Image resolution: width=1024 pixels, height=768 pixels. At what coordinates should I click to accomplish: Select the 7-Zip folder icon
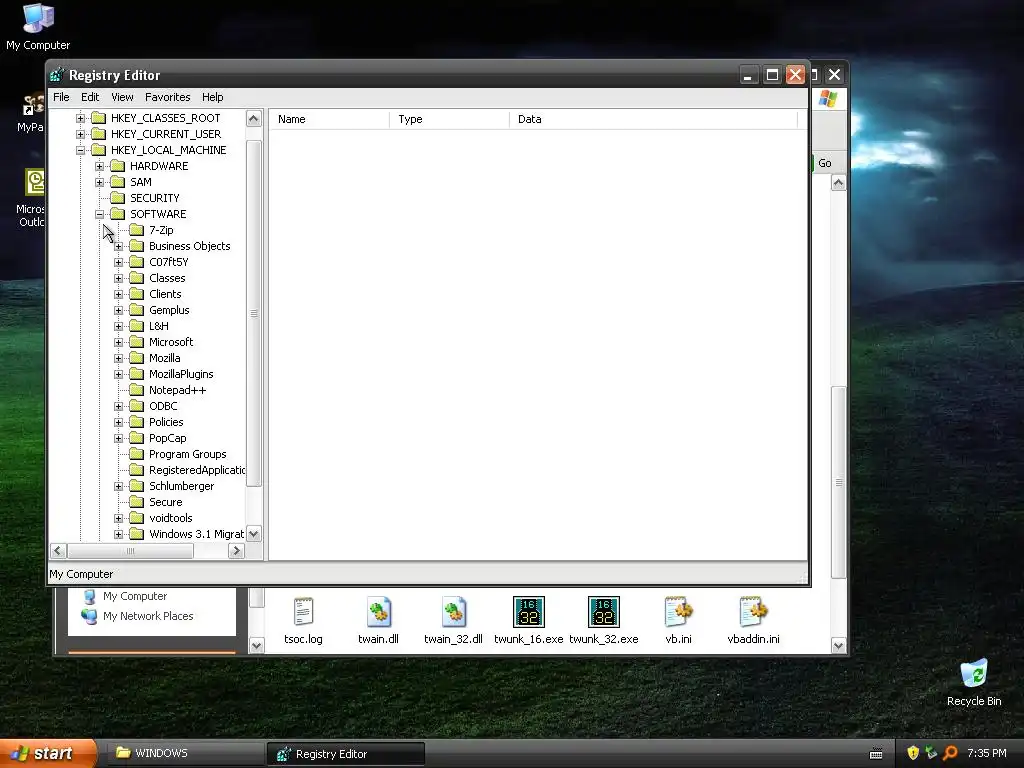(x=136, y=230)
